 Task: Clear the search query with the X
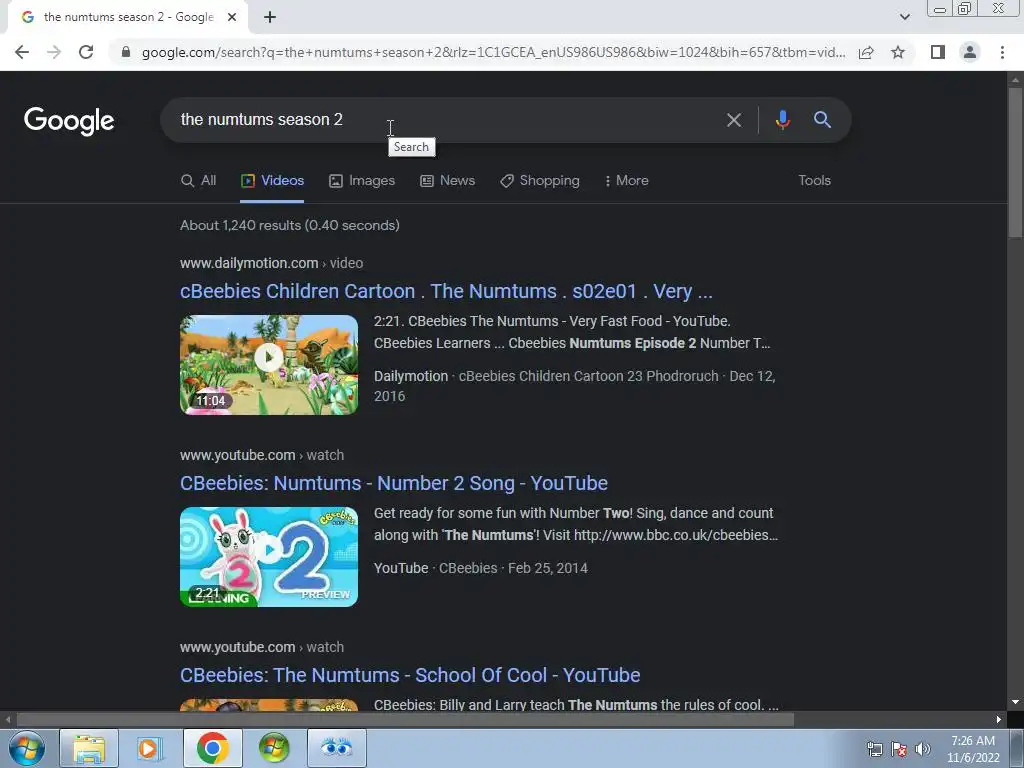734,120
